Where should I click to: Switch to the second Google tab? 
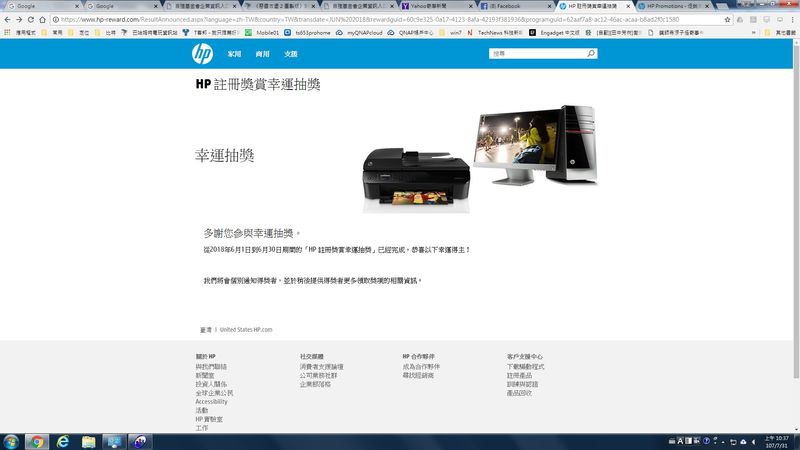[121, 6]
